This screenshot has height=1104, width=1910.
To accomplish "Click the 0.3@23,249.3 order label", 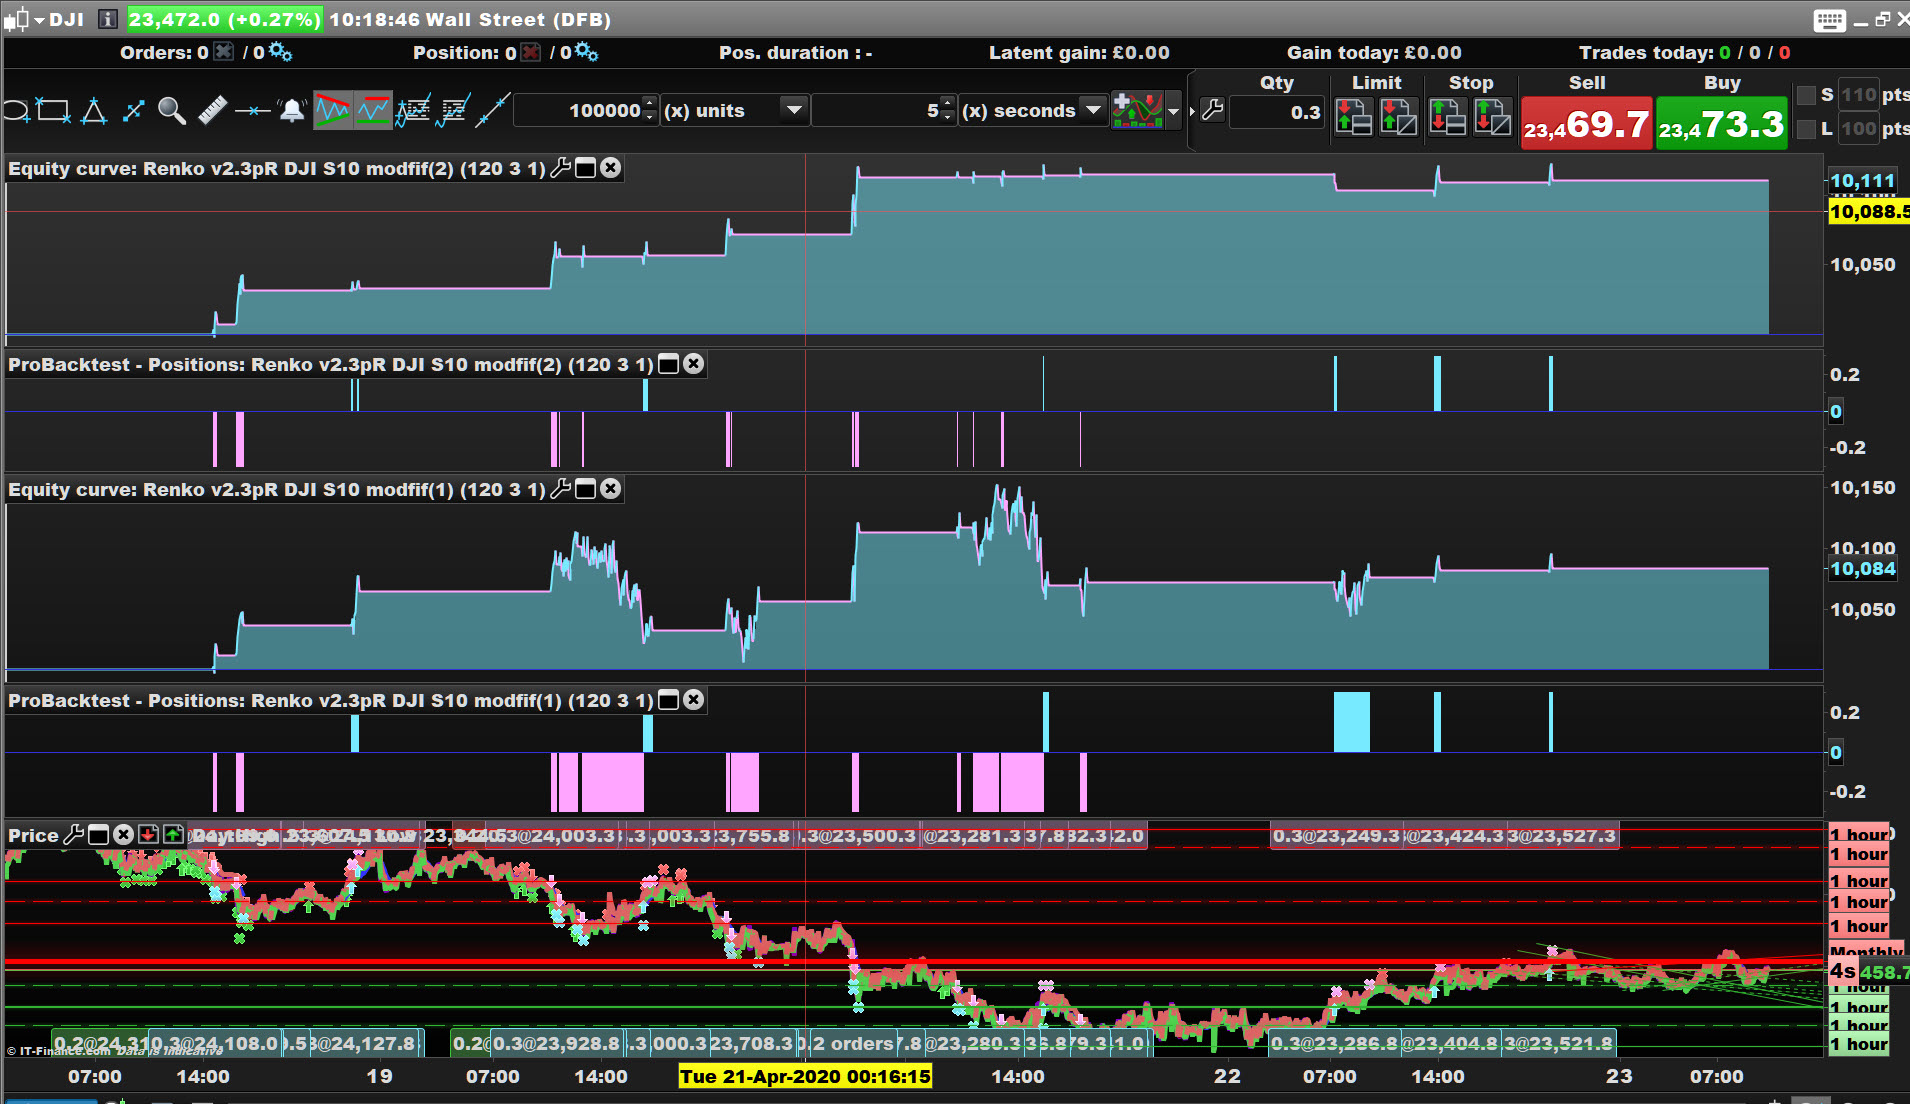I will [1337, 836].
